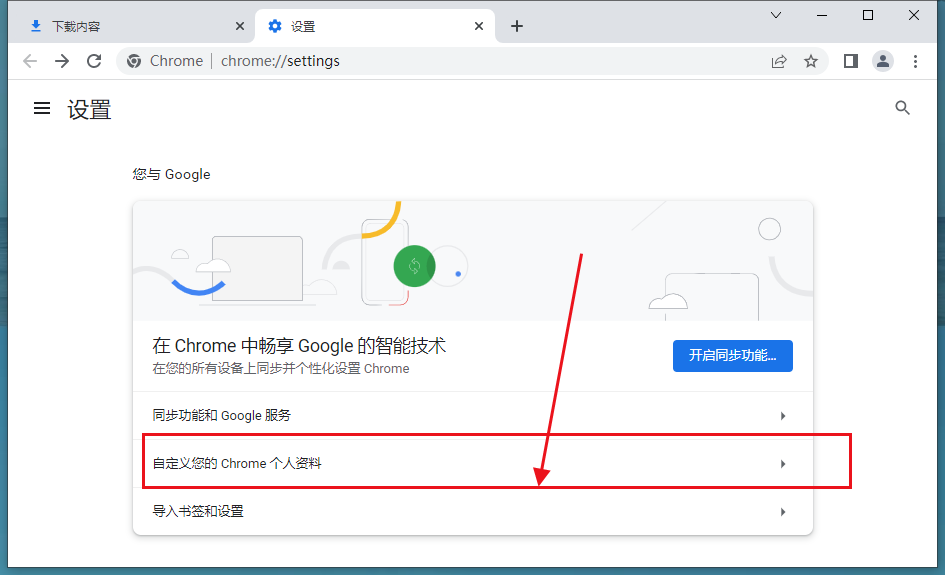
Task: Open 自定义您的 Chrome 个人资料 row
Action: click(x=472, y=463)
